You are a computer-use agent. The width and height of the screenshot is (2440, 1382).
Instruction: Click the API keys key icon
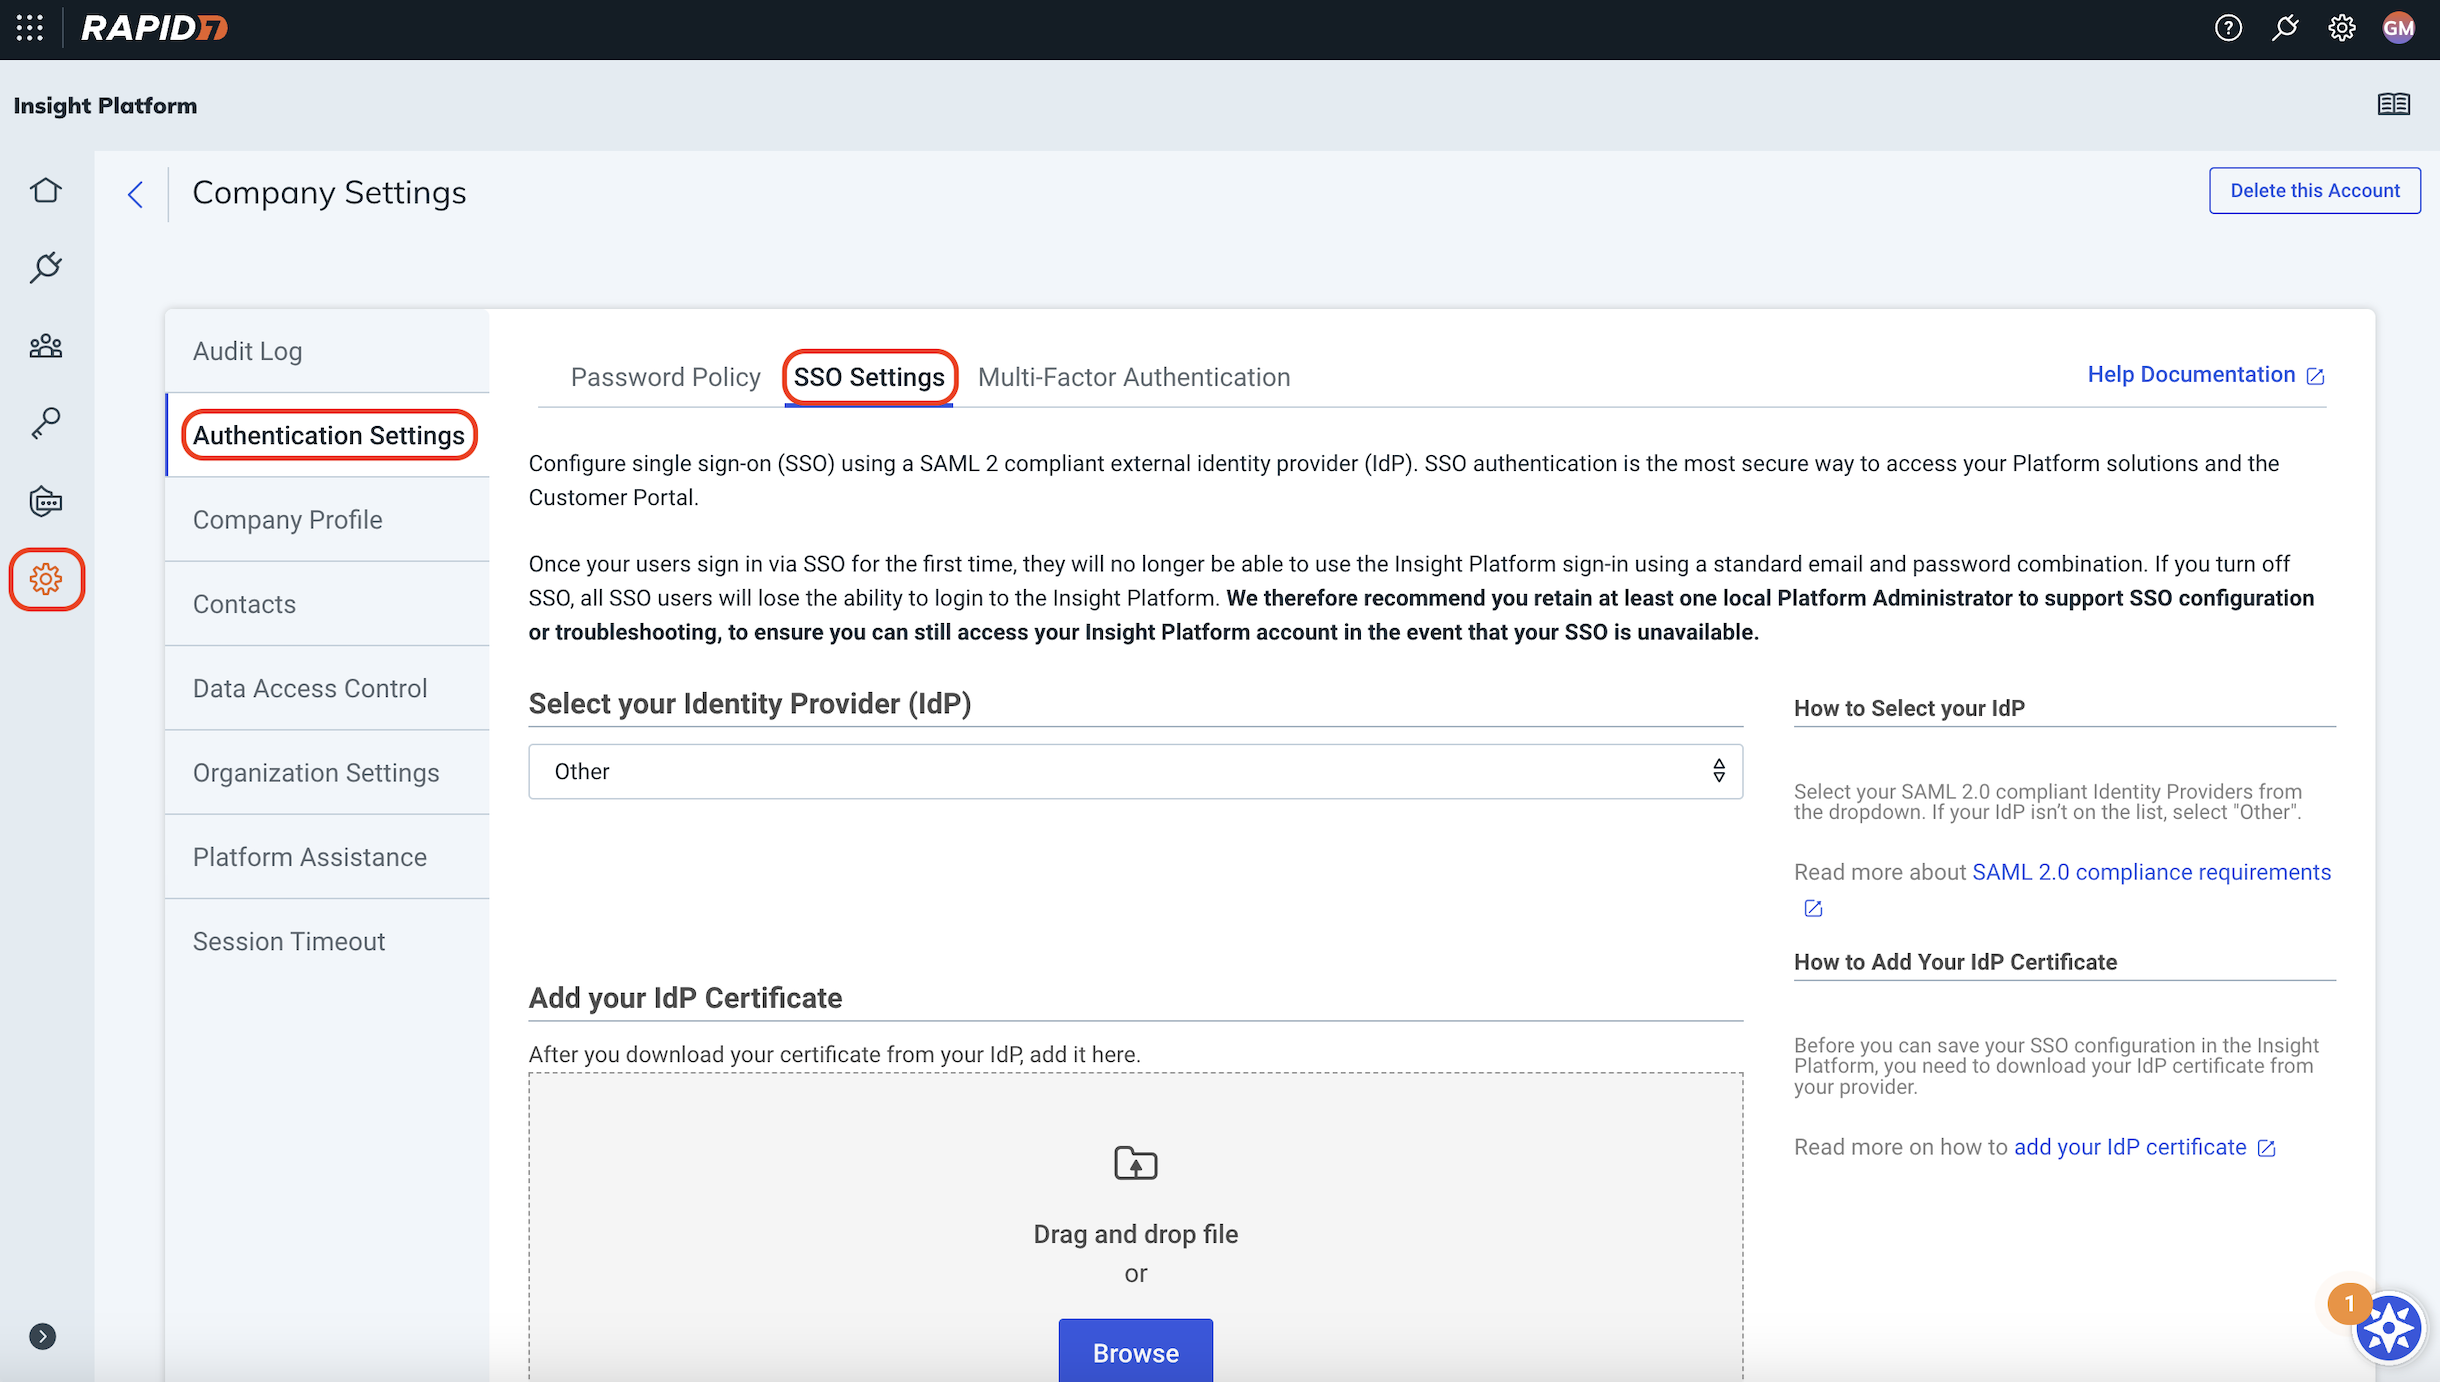pos(46,423)
